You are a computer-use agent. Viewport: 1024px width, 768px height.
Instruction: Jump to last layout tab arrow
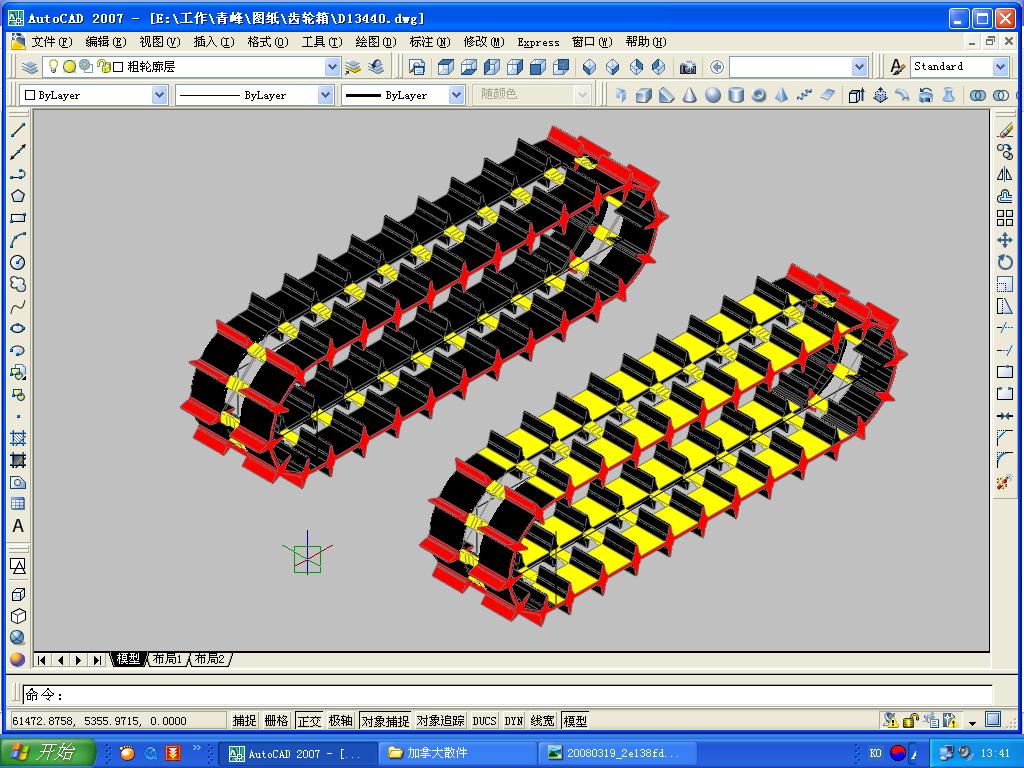pos(97,660)
